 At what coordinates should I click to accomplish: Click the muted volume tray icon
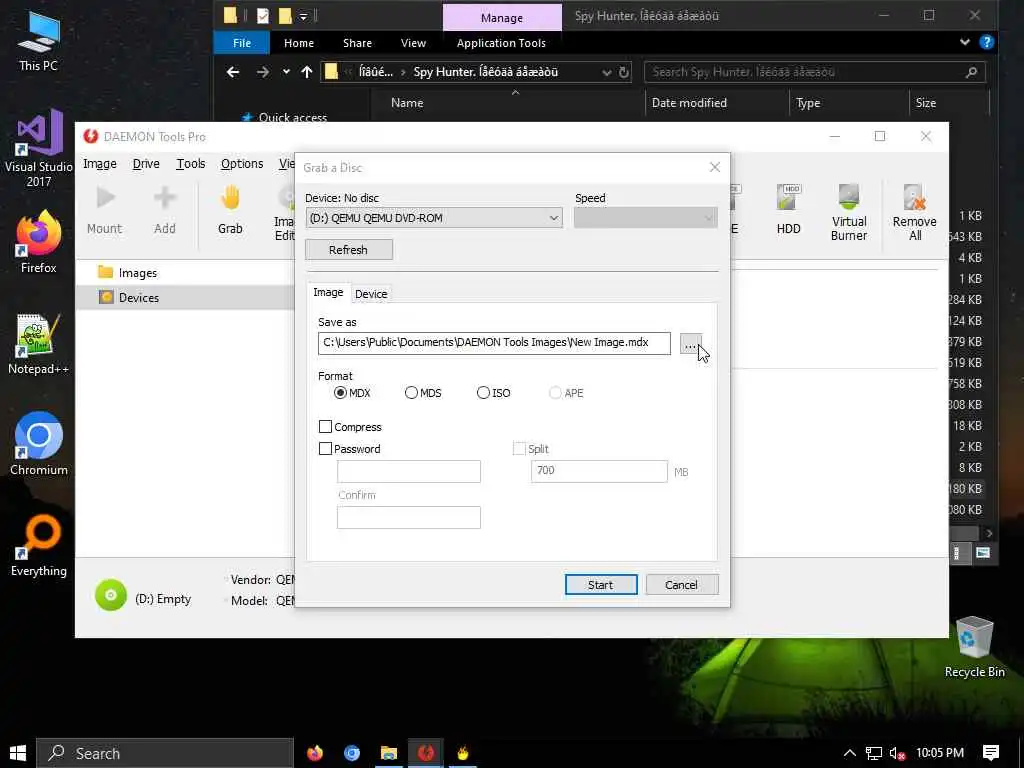pos(898,754)
